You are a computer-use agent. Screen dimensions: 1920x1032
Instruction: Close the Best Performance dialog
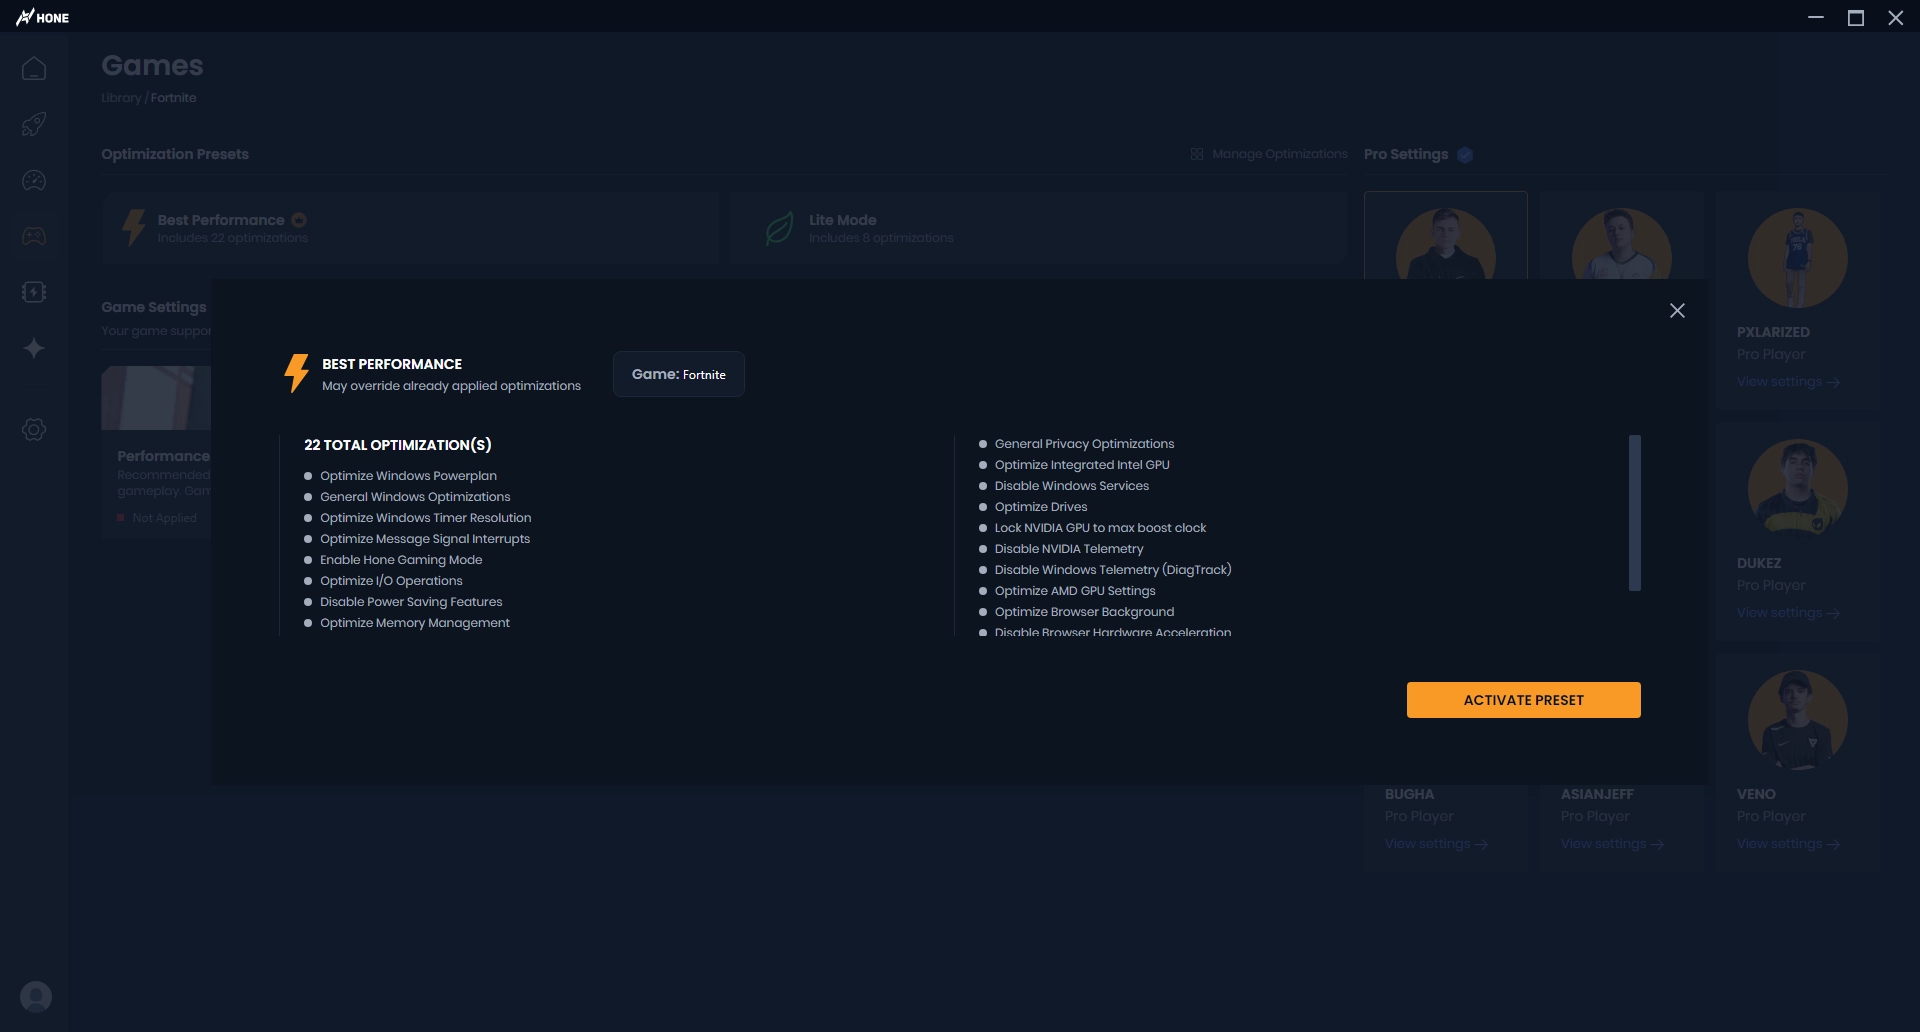click(x=1677, y=311)
